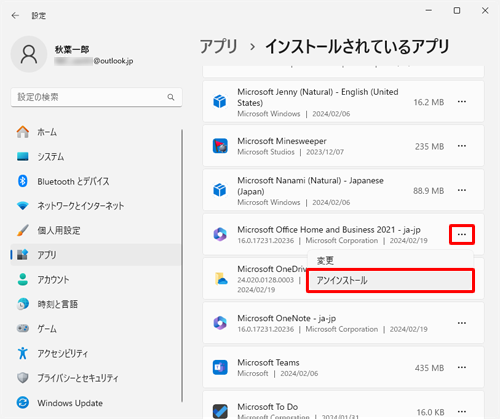
Task: Click the sidebar navigation scrollbar
Action: click(x=182, y=266)
